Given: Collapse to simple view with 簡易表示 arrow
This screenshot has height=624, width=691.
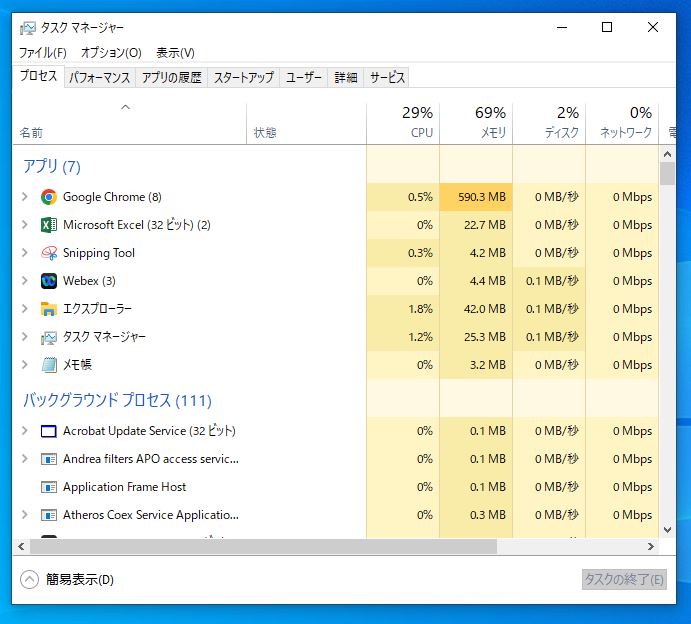Looking at the screenshot, I should tap(29, 579).
